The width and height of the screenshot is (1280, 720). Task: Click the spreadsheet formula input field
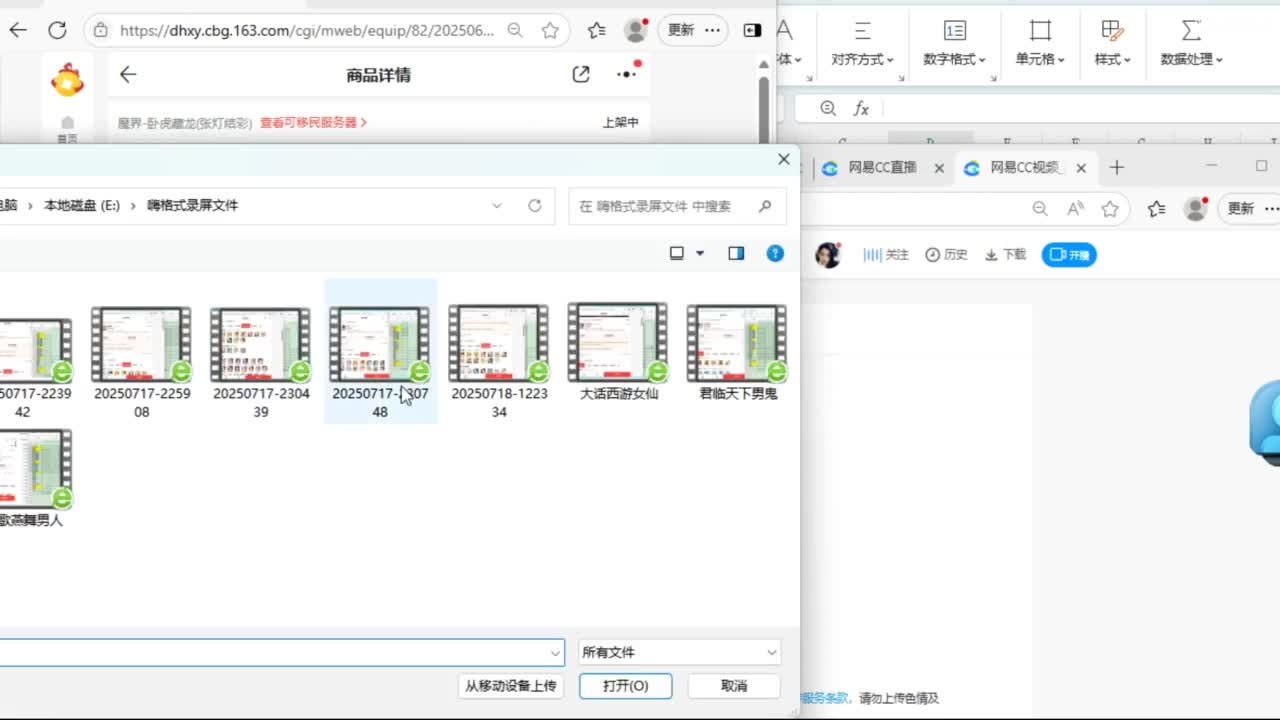(x=1080, y=108)
